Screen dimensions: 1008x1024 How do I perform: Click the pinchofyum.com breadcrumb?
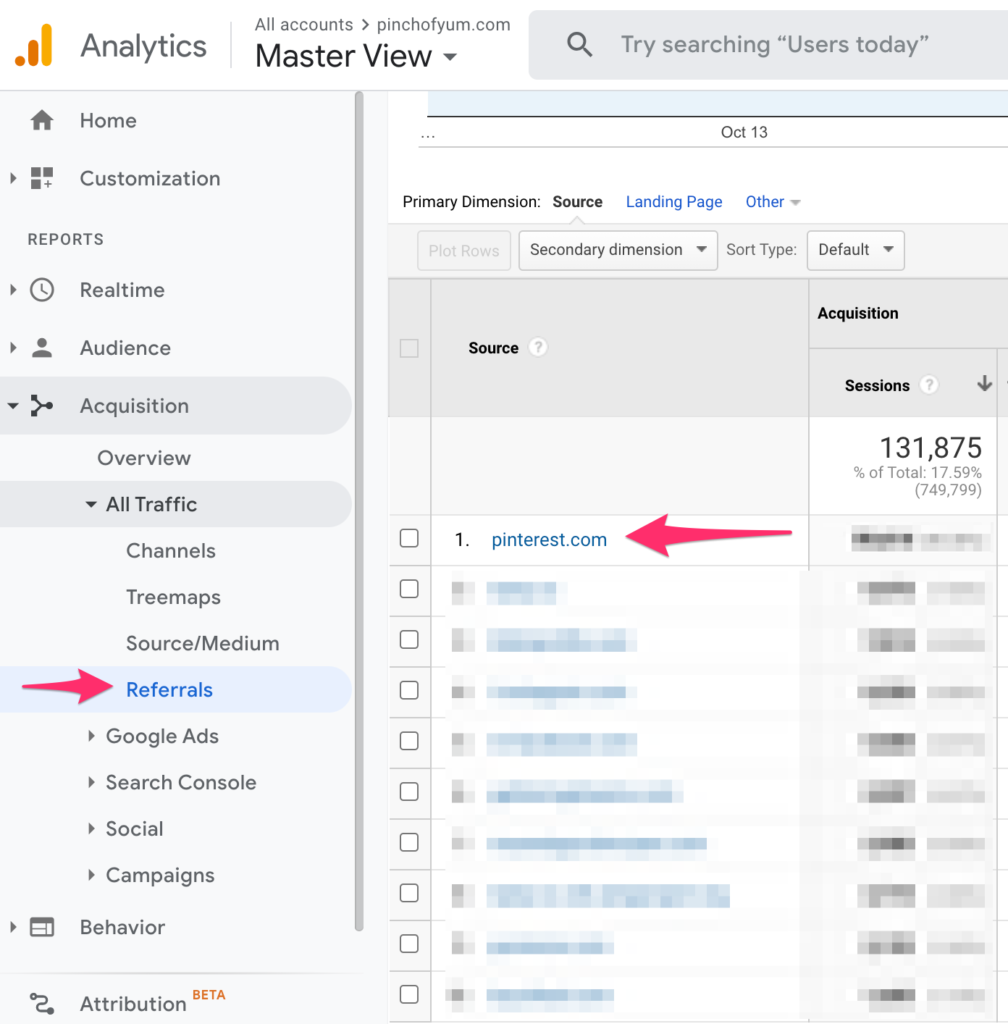click(x=443, y=24)
